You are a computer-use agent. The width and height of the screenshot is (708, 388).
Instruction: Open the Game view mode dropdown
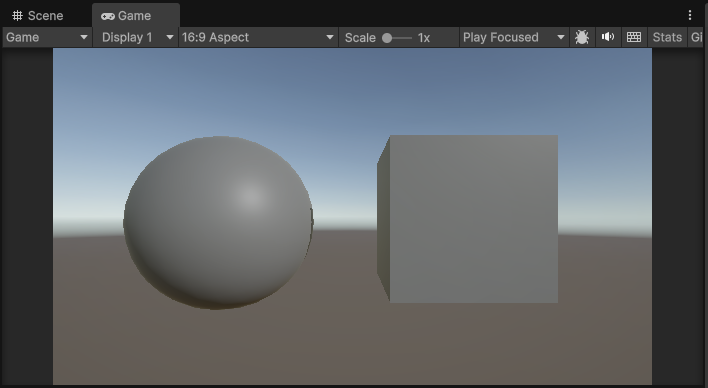[x=47, y=37]
